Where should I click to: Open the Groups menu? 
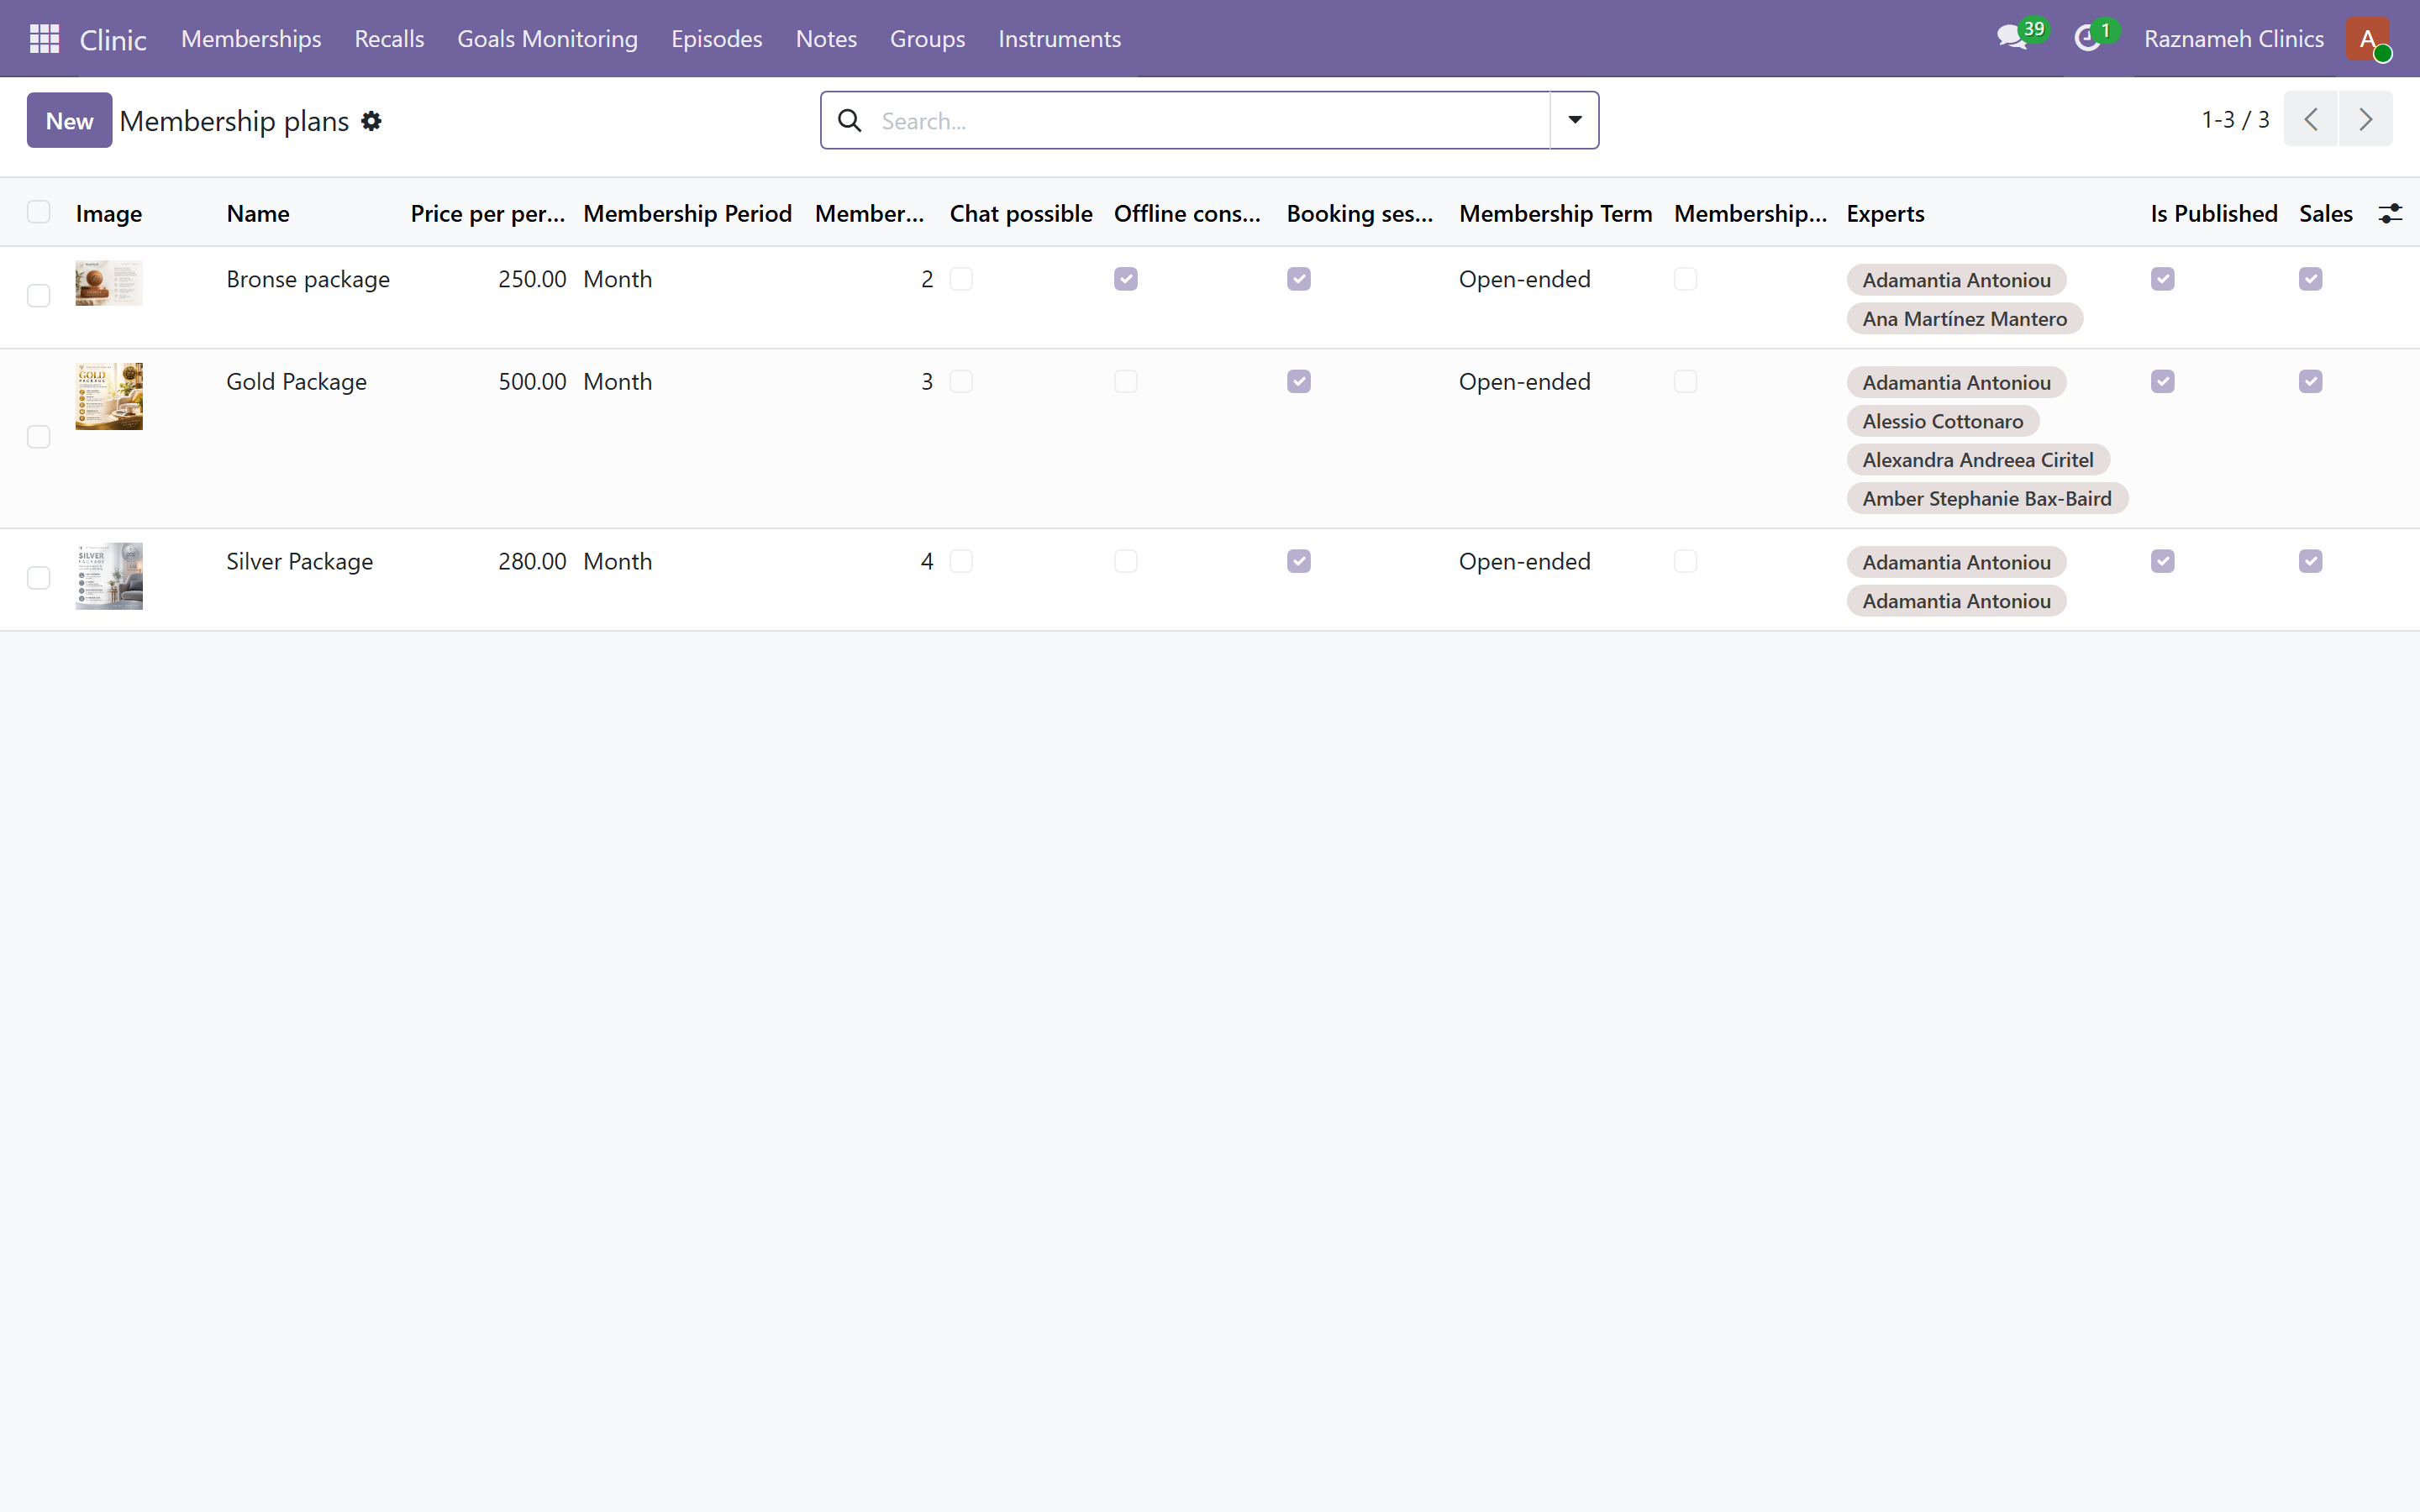click(927, 39)
